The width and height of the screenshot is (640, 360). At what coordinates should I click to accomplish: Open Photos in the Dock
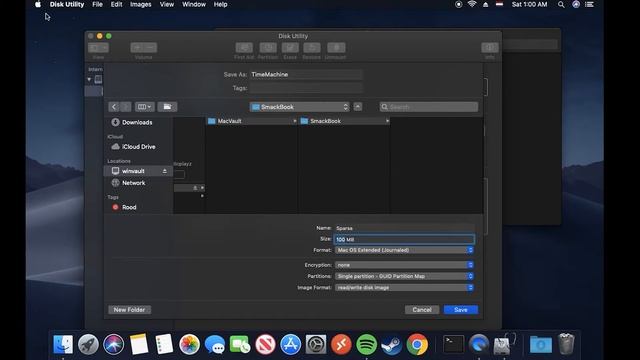pyautogui.click(x=189, y=344)
